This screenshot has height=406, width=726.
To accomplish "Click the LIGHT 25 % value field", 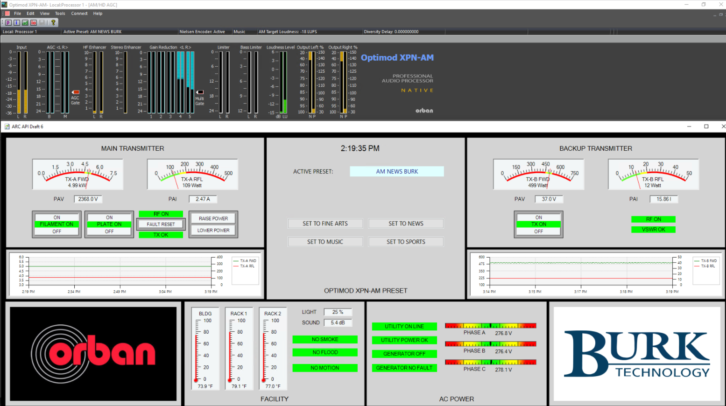I will coord(338,312).
